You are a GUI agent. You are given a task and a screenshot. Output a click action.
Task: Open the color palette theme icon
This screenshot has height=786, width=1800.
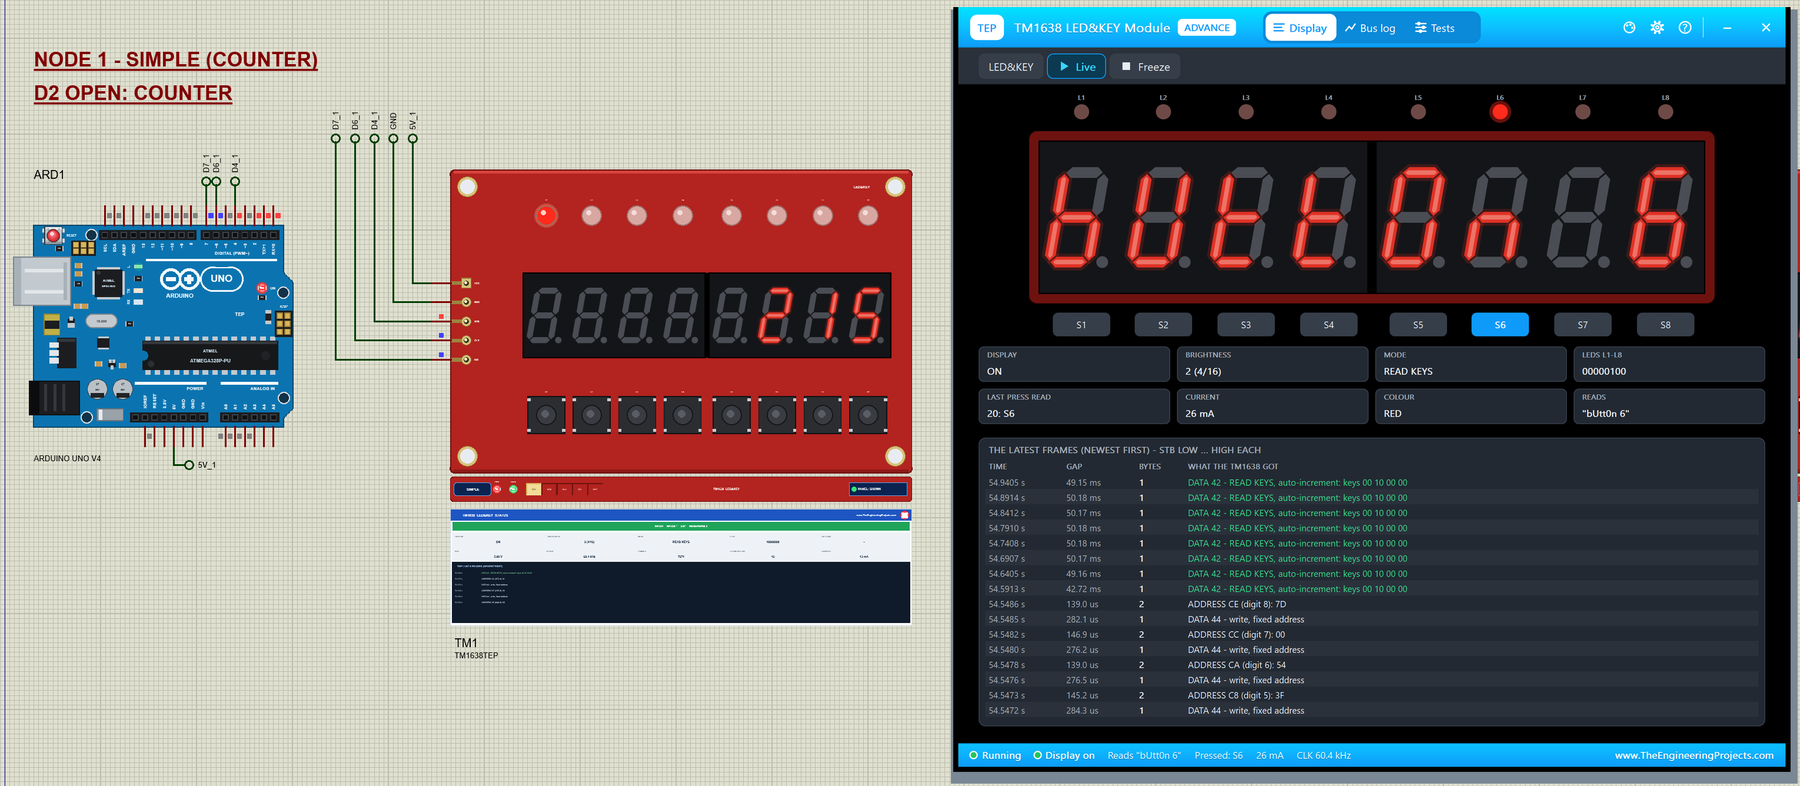[1629, 28]
